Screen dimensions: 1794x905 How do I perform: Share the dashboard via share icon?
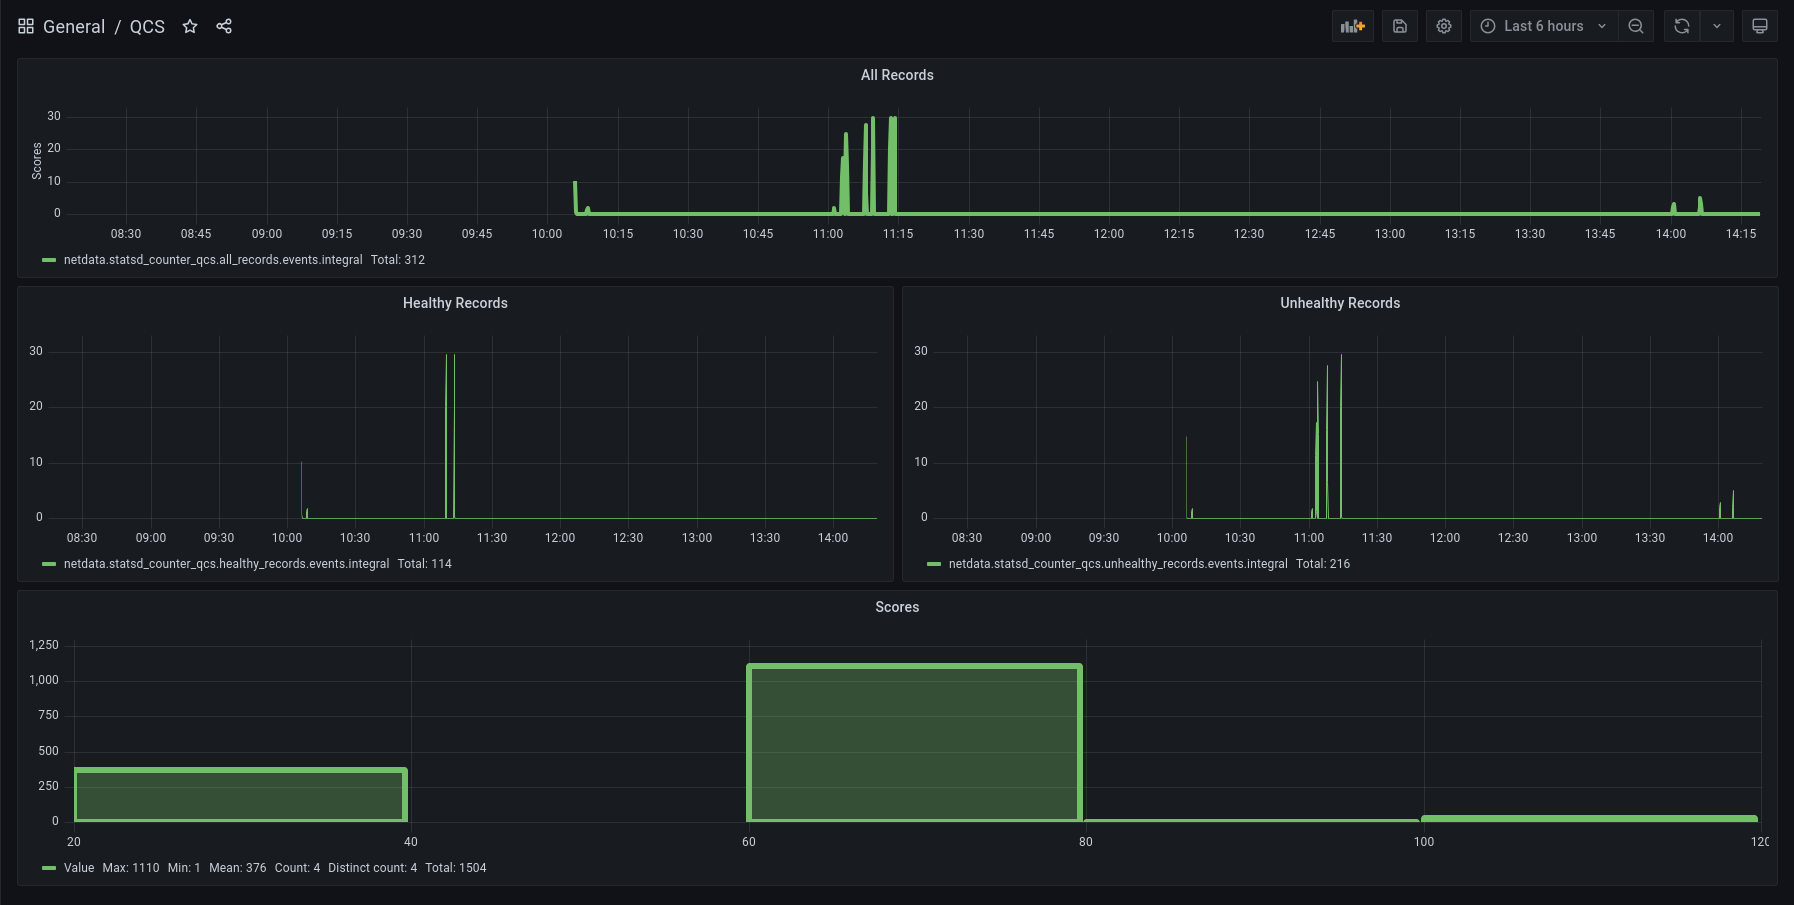click(x=224, y=26)
